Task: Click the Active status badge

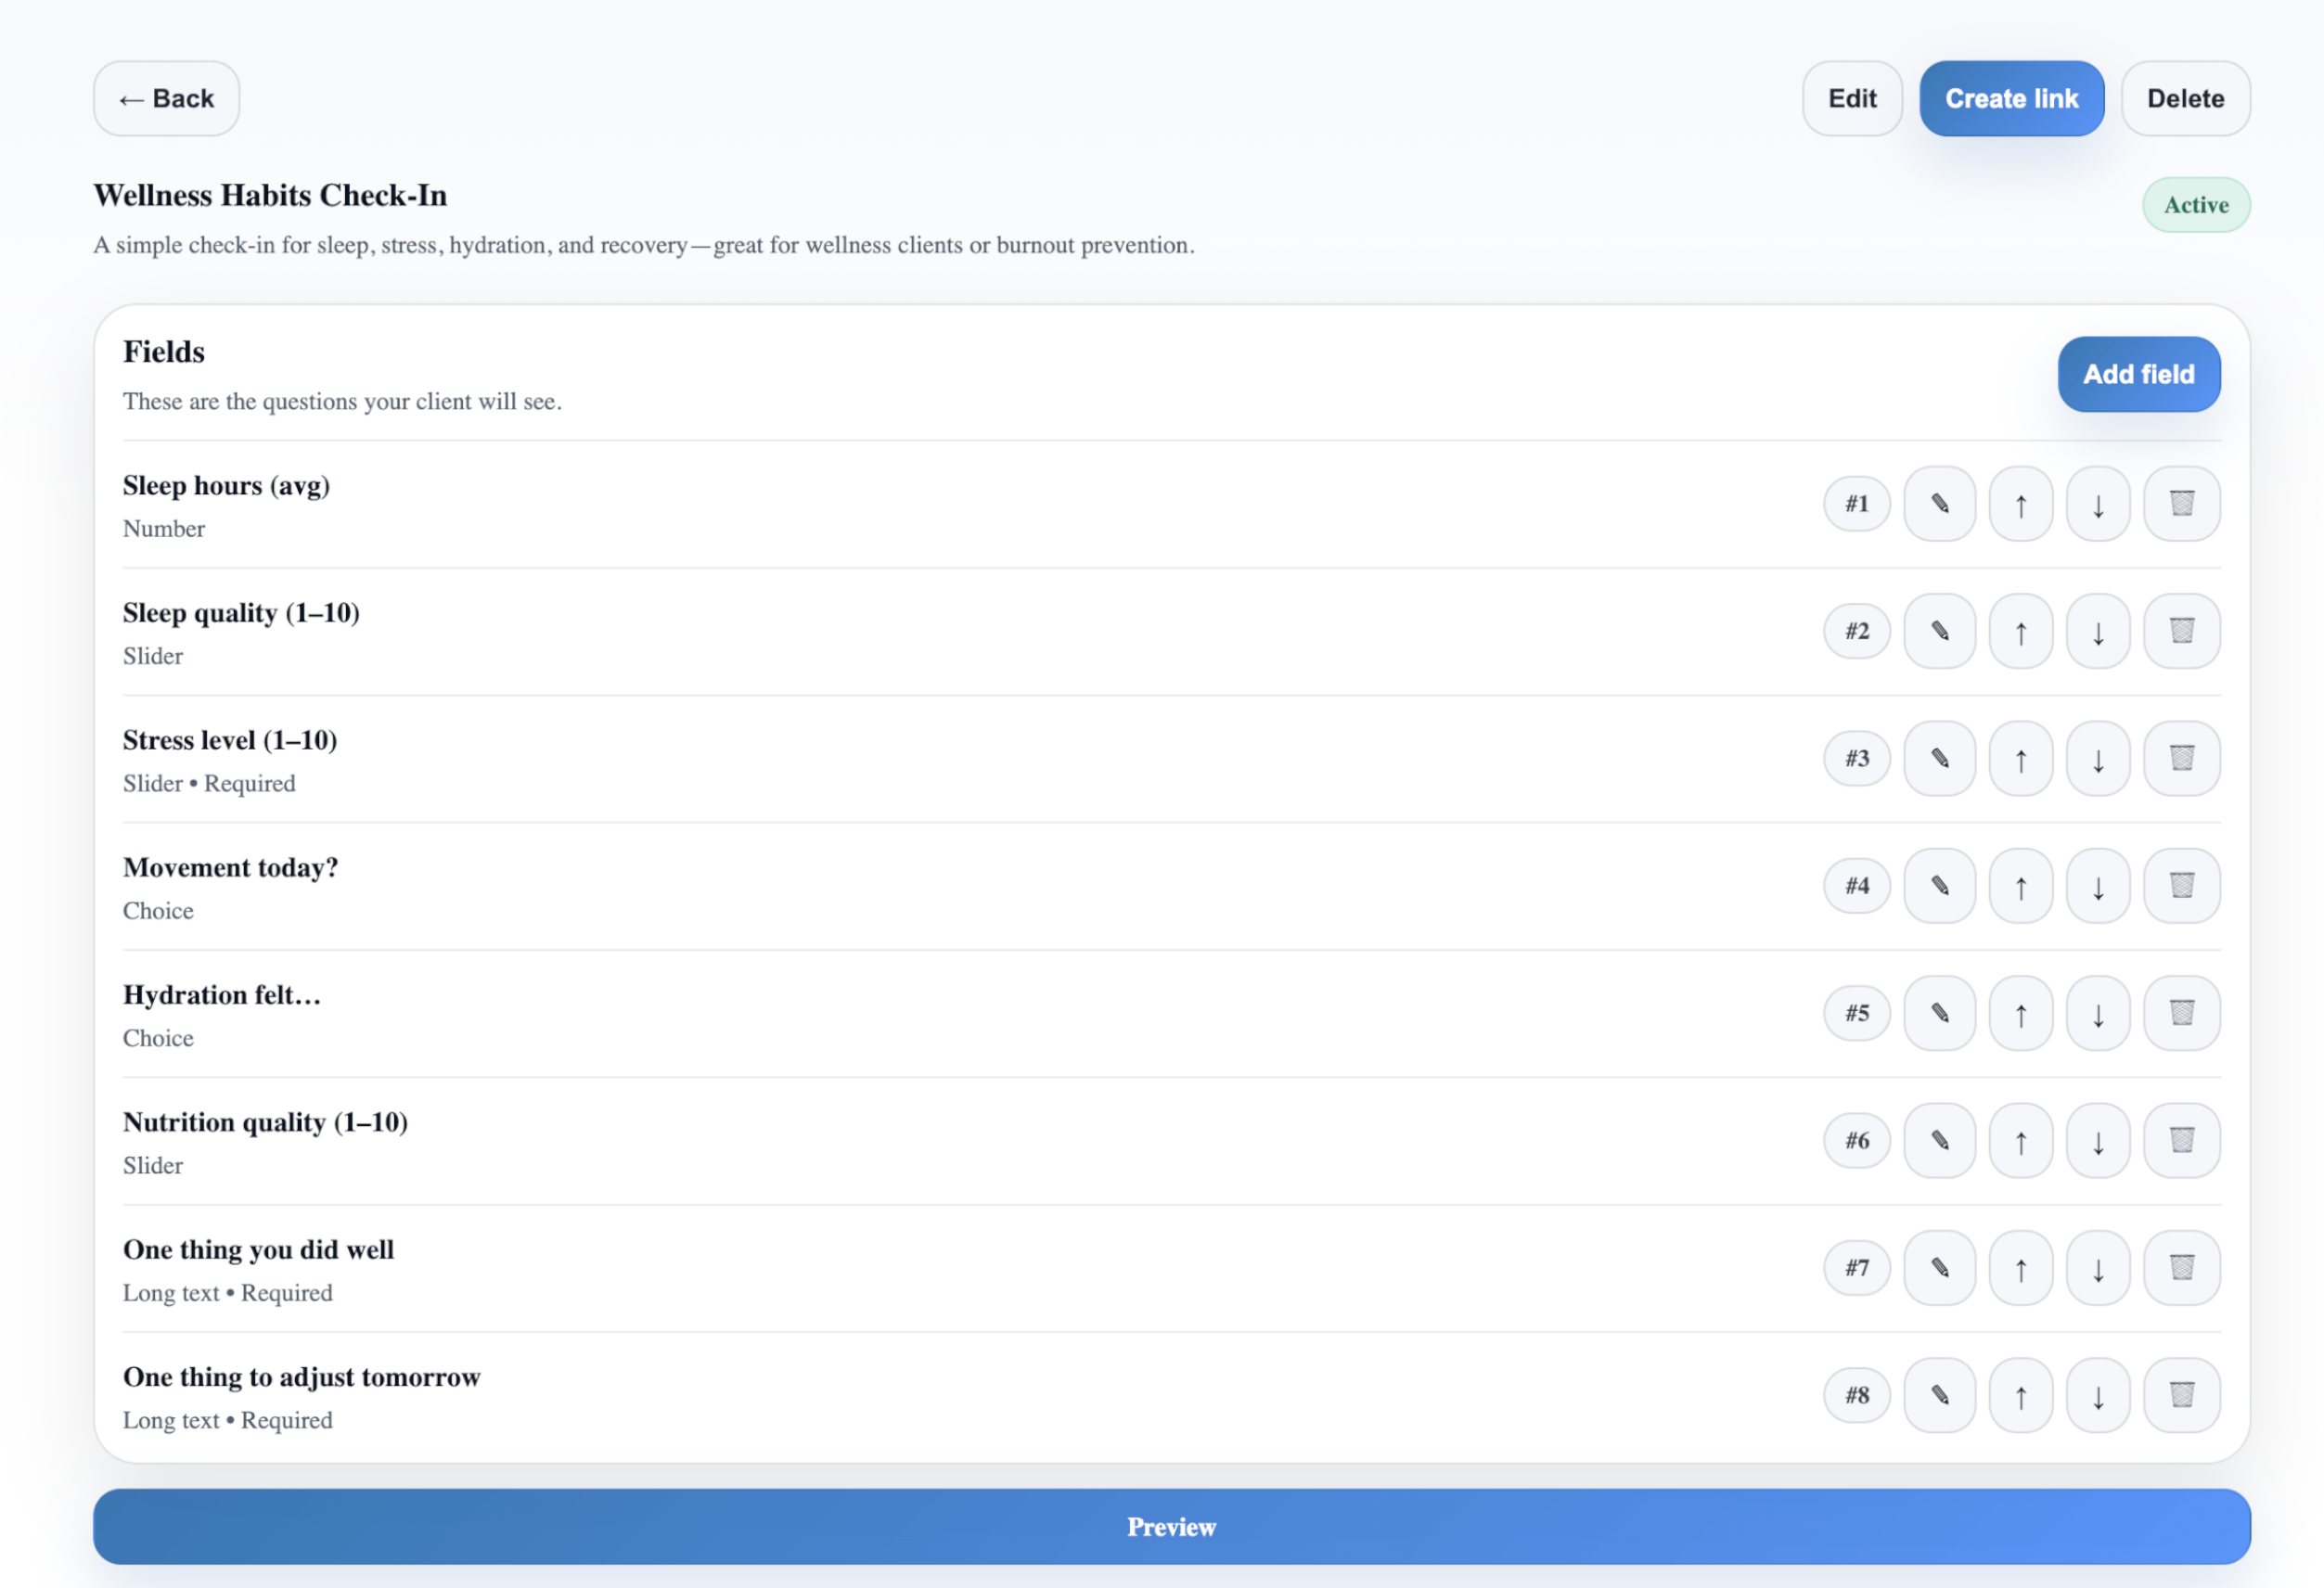Action: 2196,204
